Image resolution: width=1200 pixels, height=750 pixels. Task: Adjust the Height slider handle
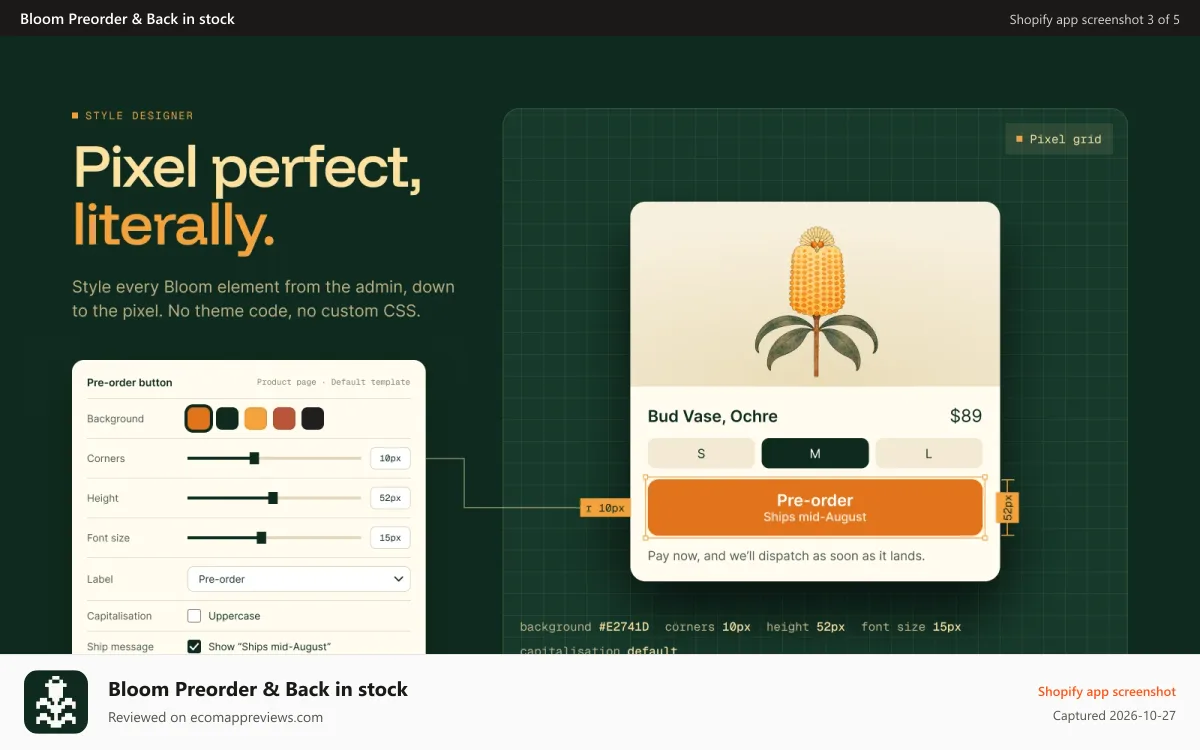tap(273, 498)
